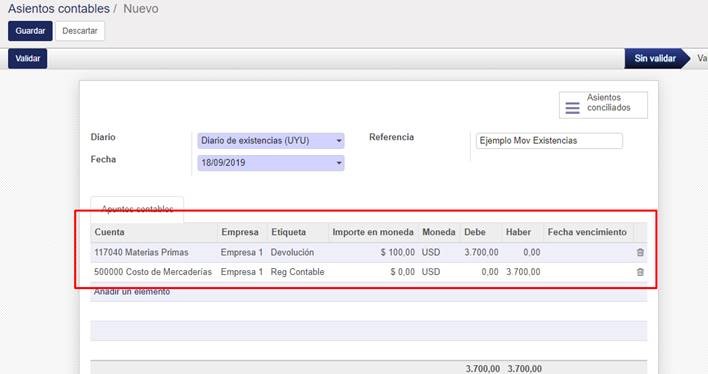Open the Fecha date picker arrow
This screenshot has height=374, width=708.
click(x=339, y=163)
